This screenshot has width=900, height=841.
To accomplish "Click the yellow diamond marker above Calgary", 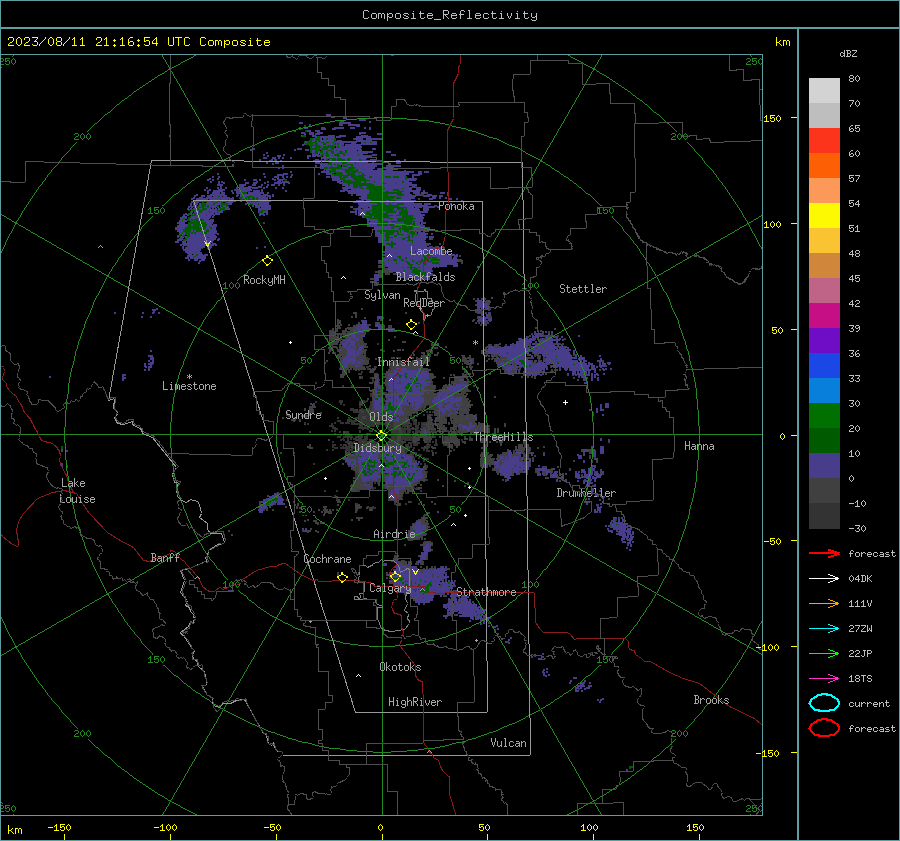I will pyautogui.click(x=395, y=576).
